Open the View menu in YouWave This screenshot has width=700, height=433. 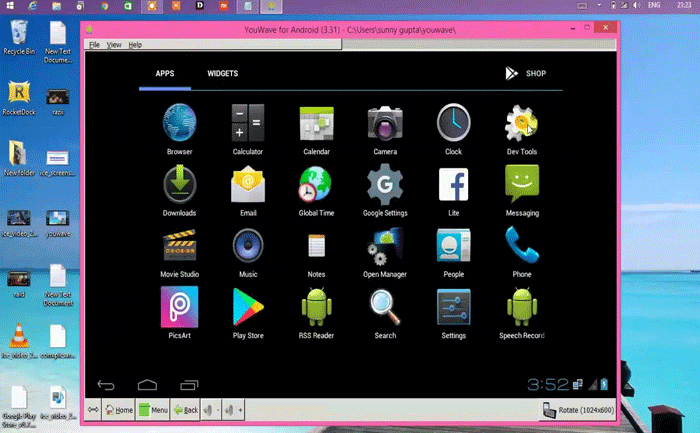click(114, 45)
